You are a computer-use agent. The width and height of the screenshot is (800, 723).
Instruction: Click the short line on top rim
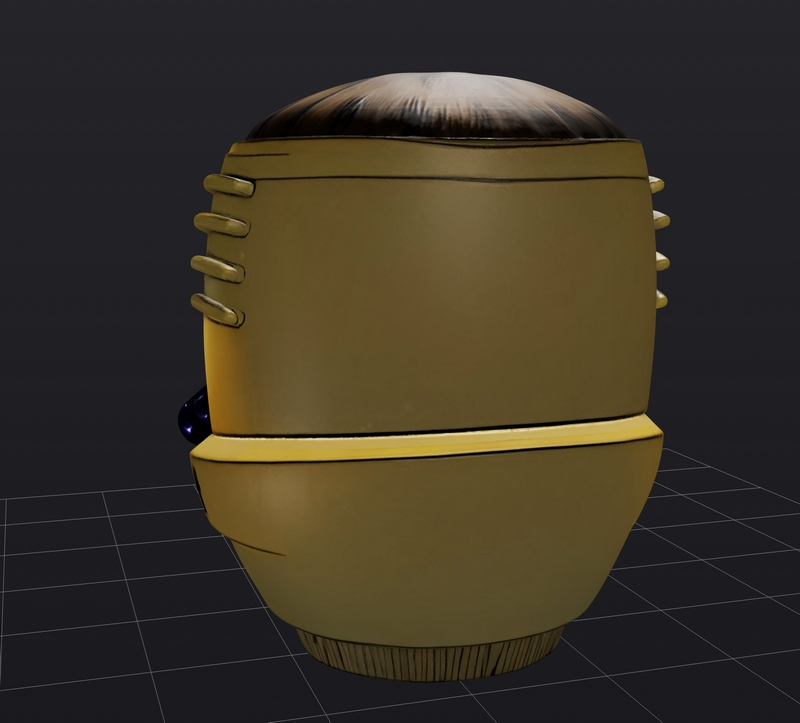point(260,154)
